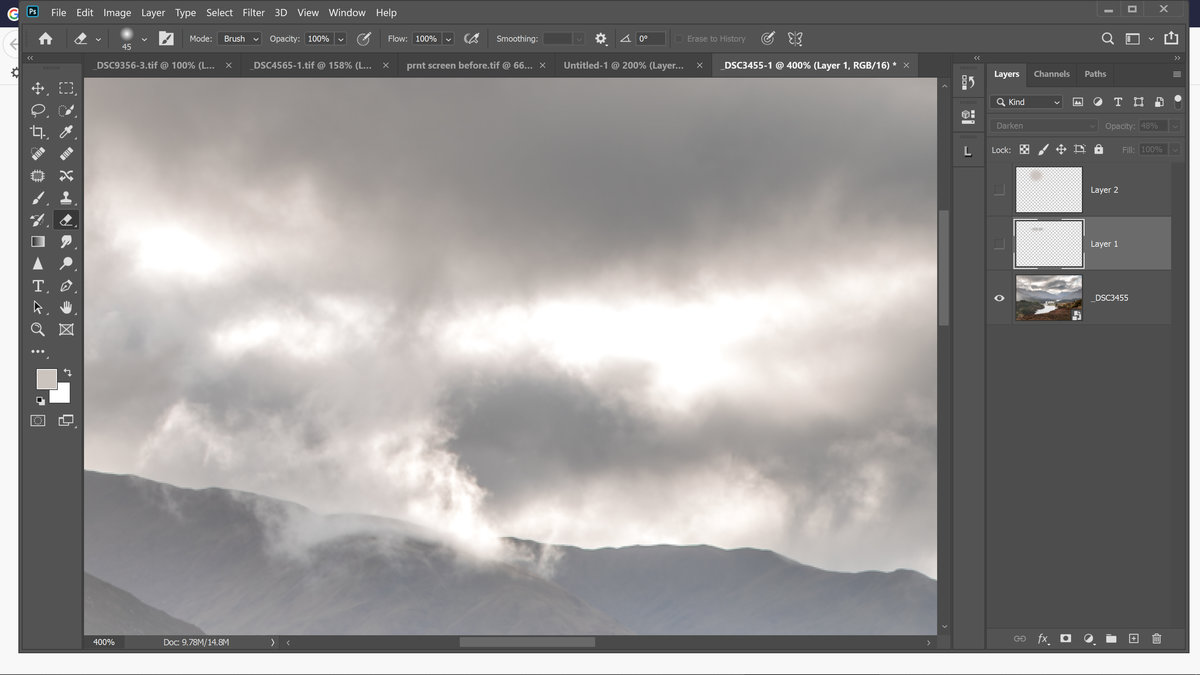Hide the _DSC3455 layer eye
Viewport: 1200px width, 675px height.
coord(999,298)
